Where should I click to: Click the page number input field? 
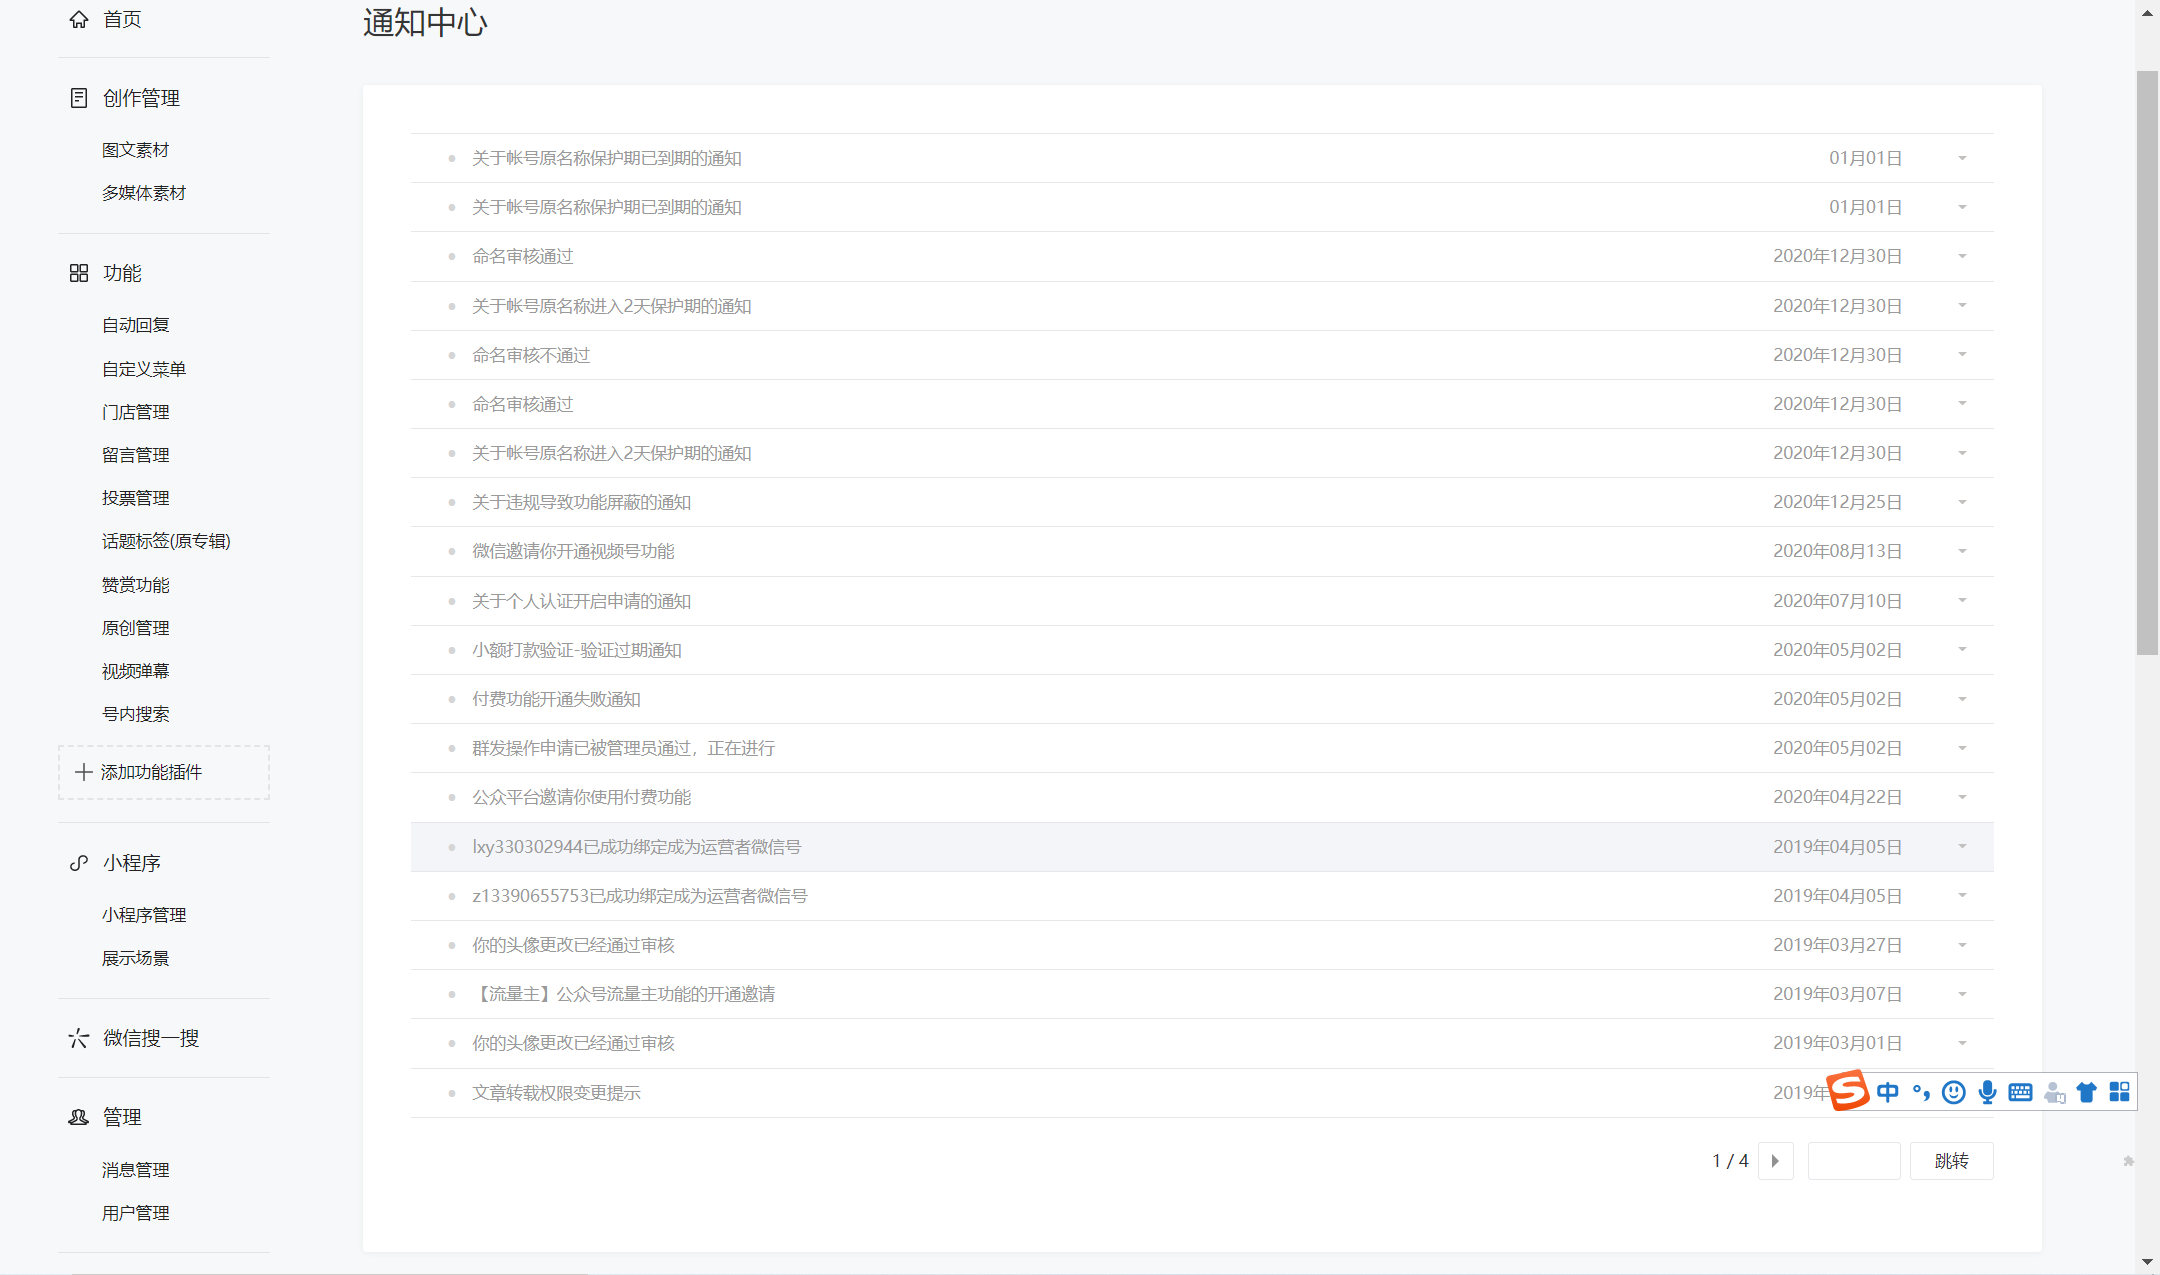click(1853, 1161)
